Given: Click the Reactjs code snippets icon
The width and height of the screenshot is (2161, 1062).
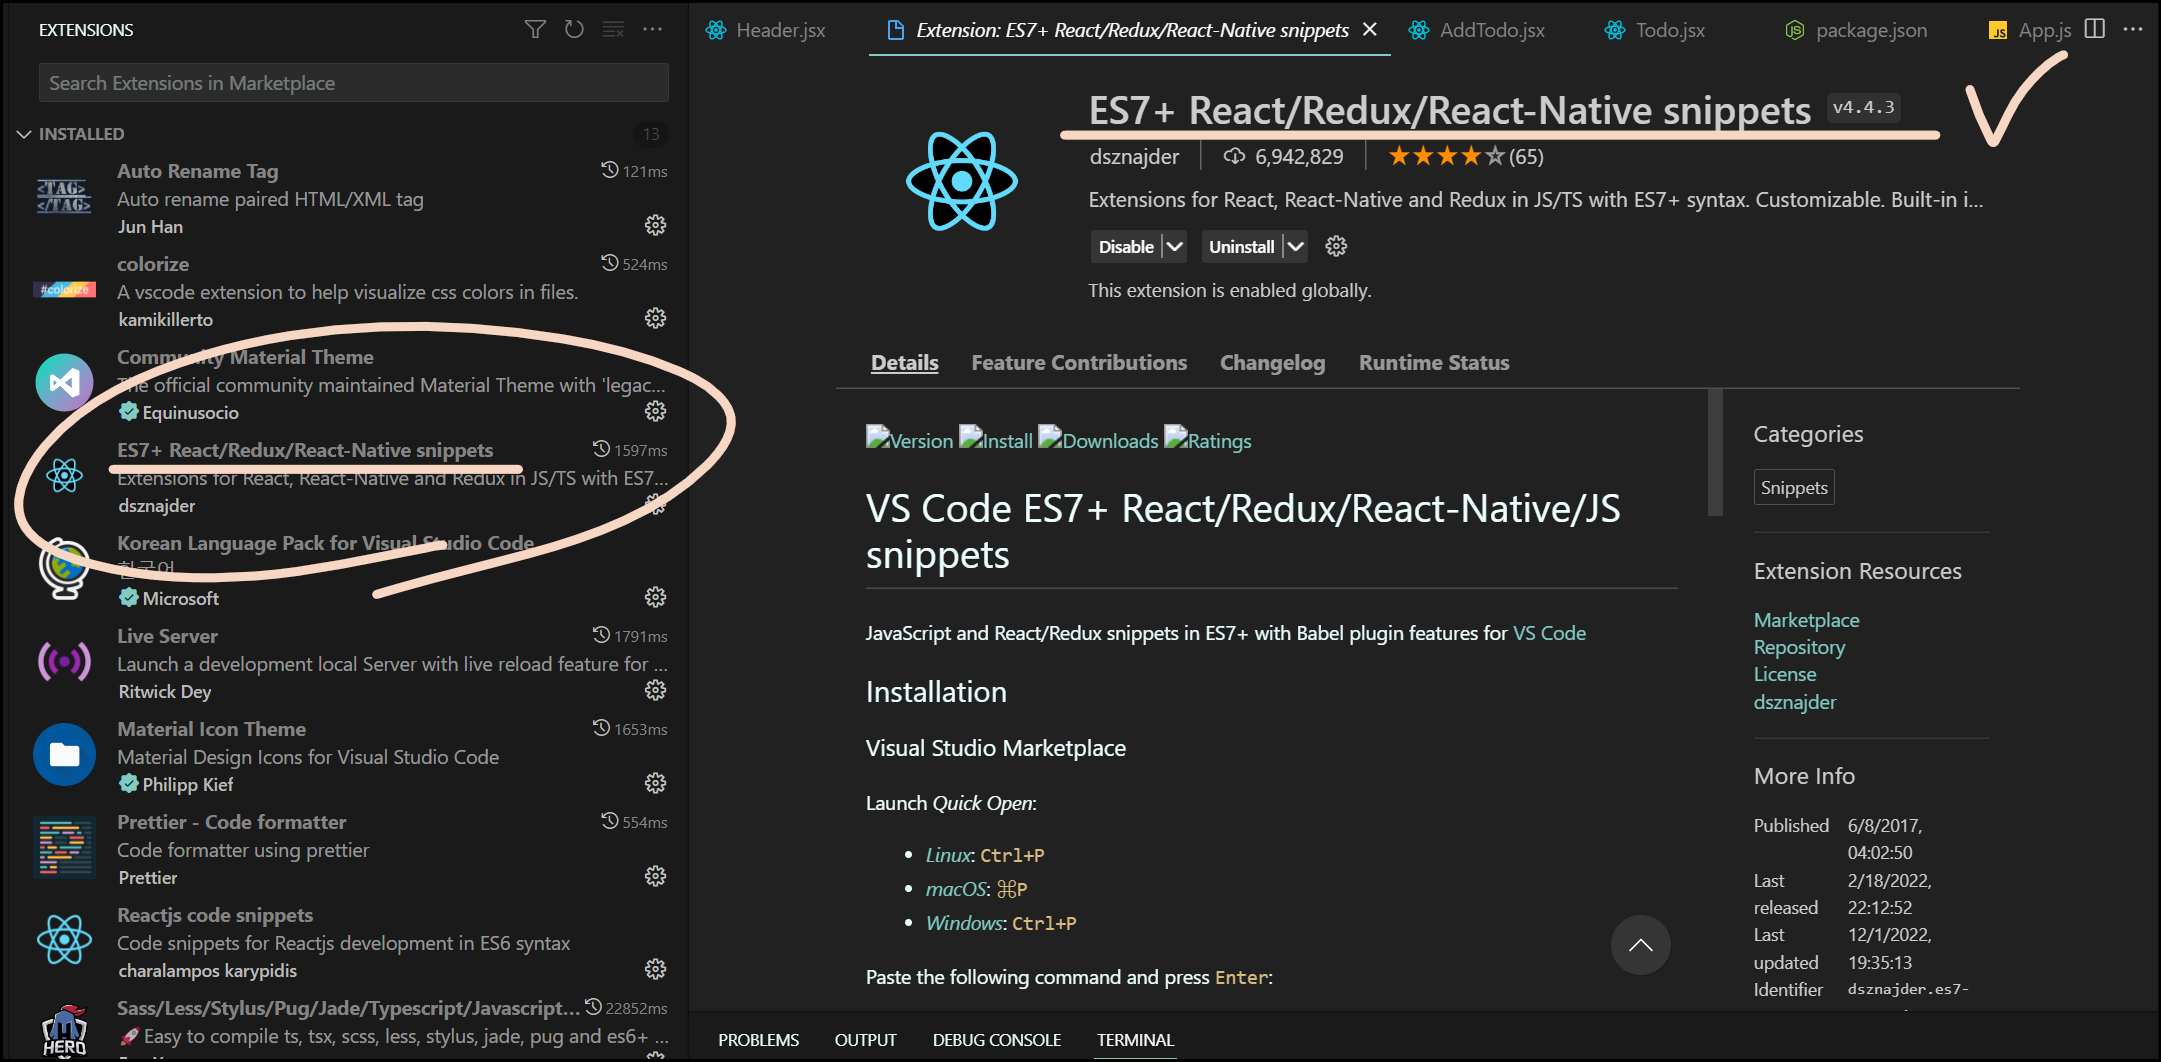Looking at the screenshot, I should (x=64, y=940).
